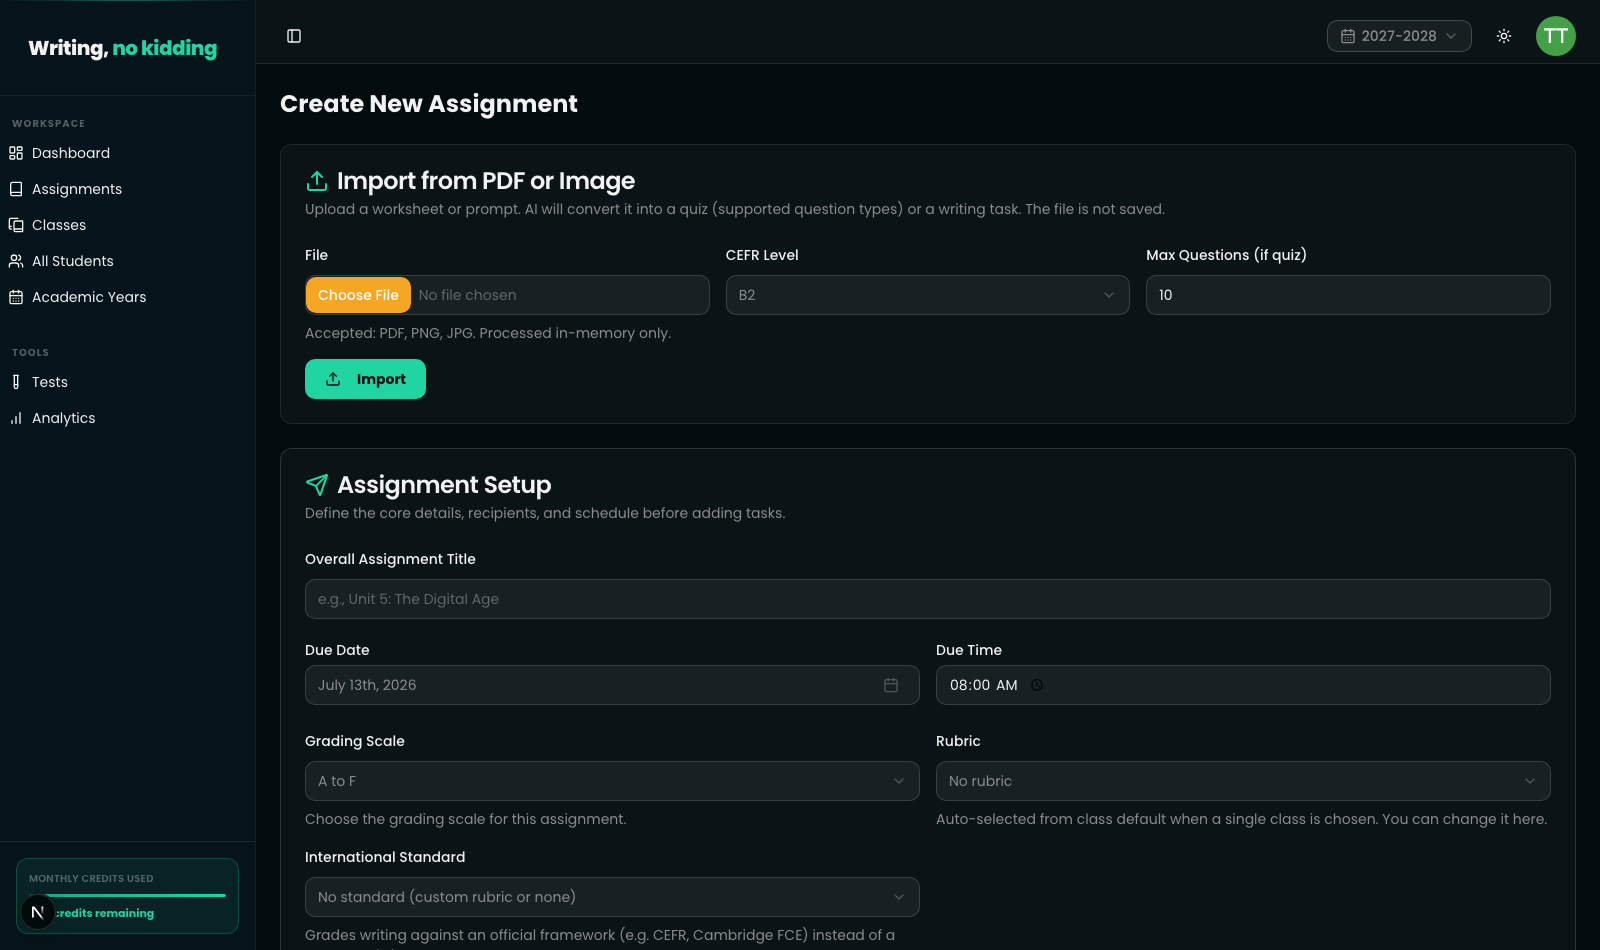Click the Classes icon in sidebar
Screen dimensions: 1600x950
pyautogui.click(x=16, y=225)
